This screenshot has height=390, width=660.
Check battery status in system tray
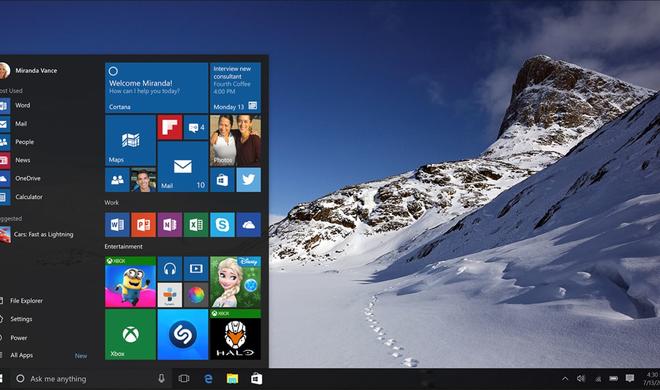(614, 379)
